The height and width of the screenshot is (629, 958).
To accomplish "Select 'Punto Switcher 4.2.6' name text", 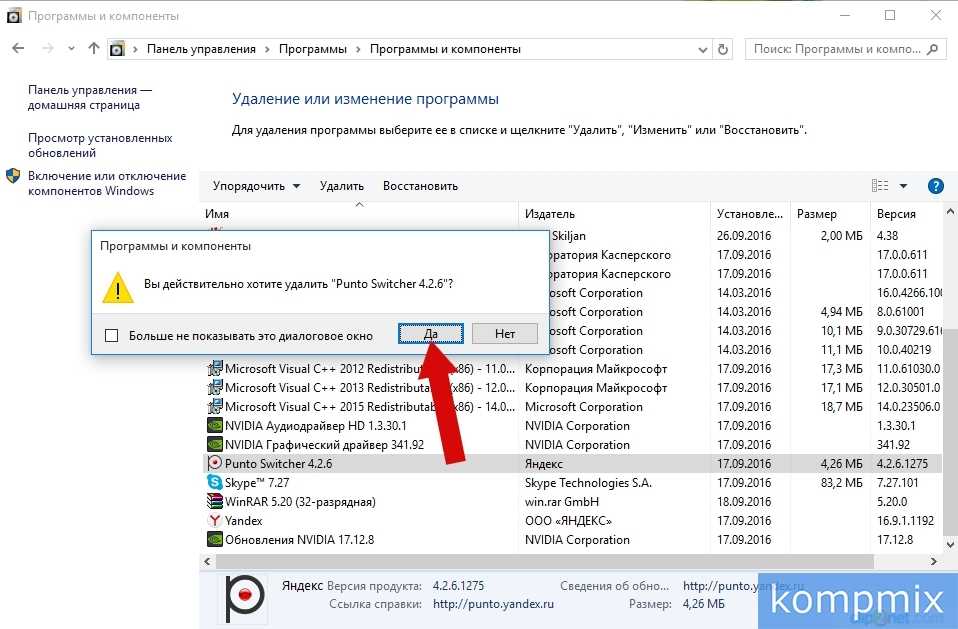I will coord(279,464).
